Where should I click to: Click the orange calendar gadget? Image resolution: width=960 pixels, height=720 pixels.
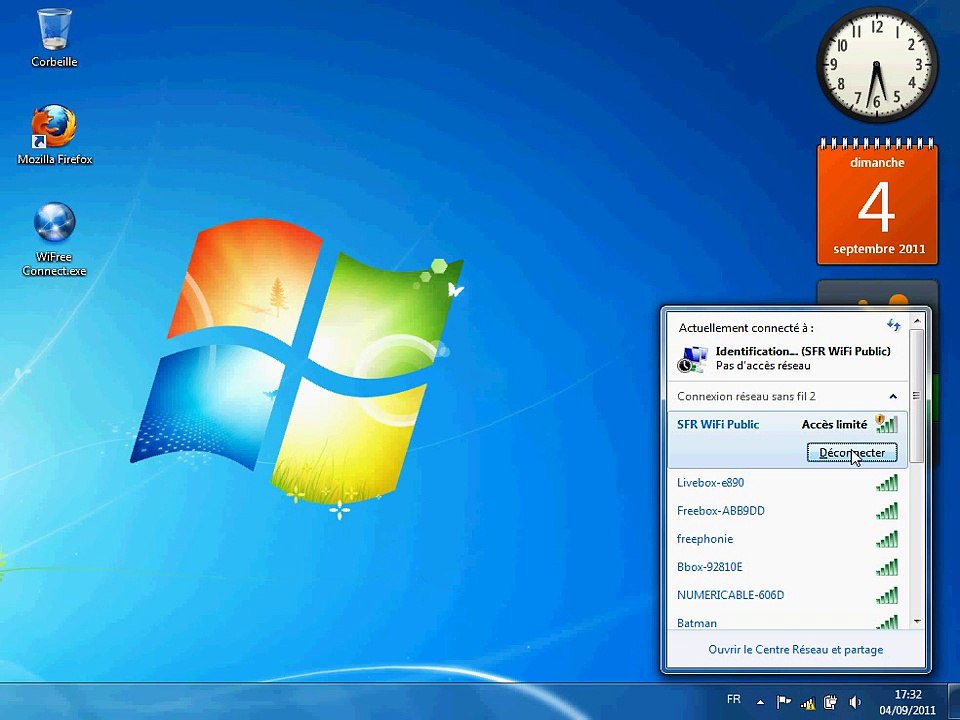pyautogui.click(x=877, y=202)
